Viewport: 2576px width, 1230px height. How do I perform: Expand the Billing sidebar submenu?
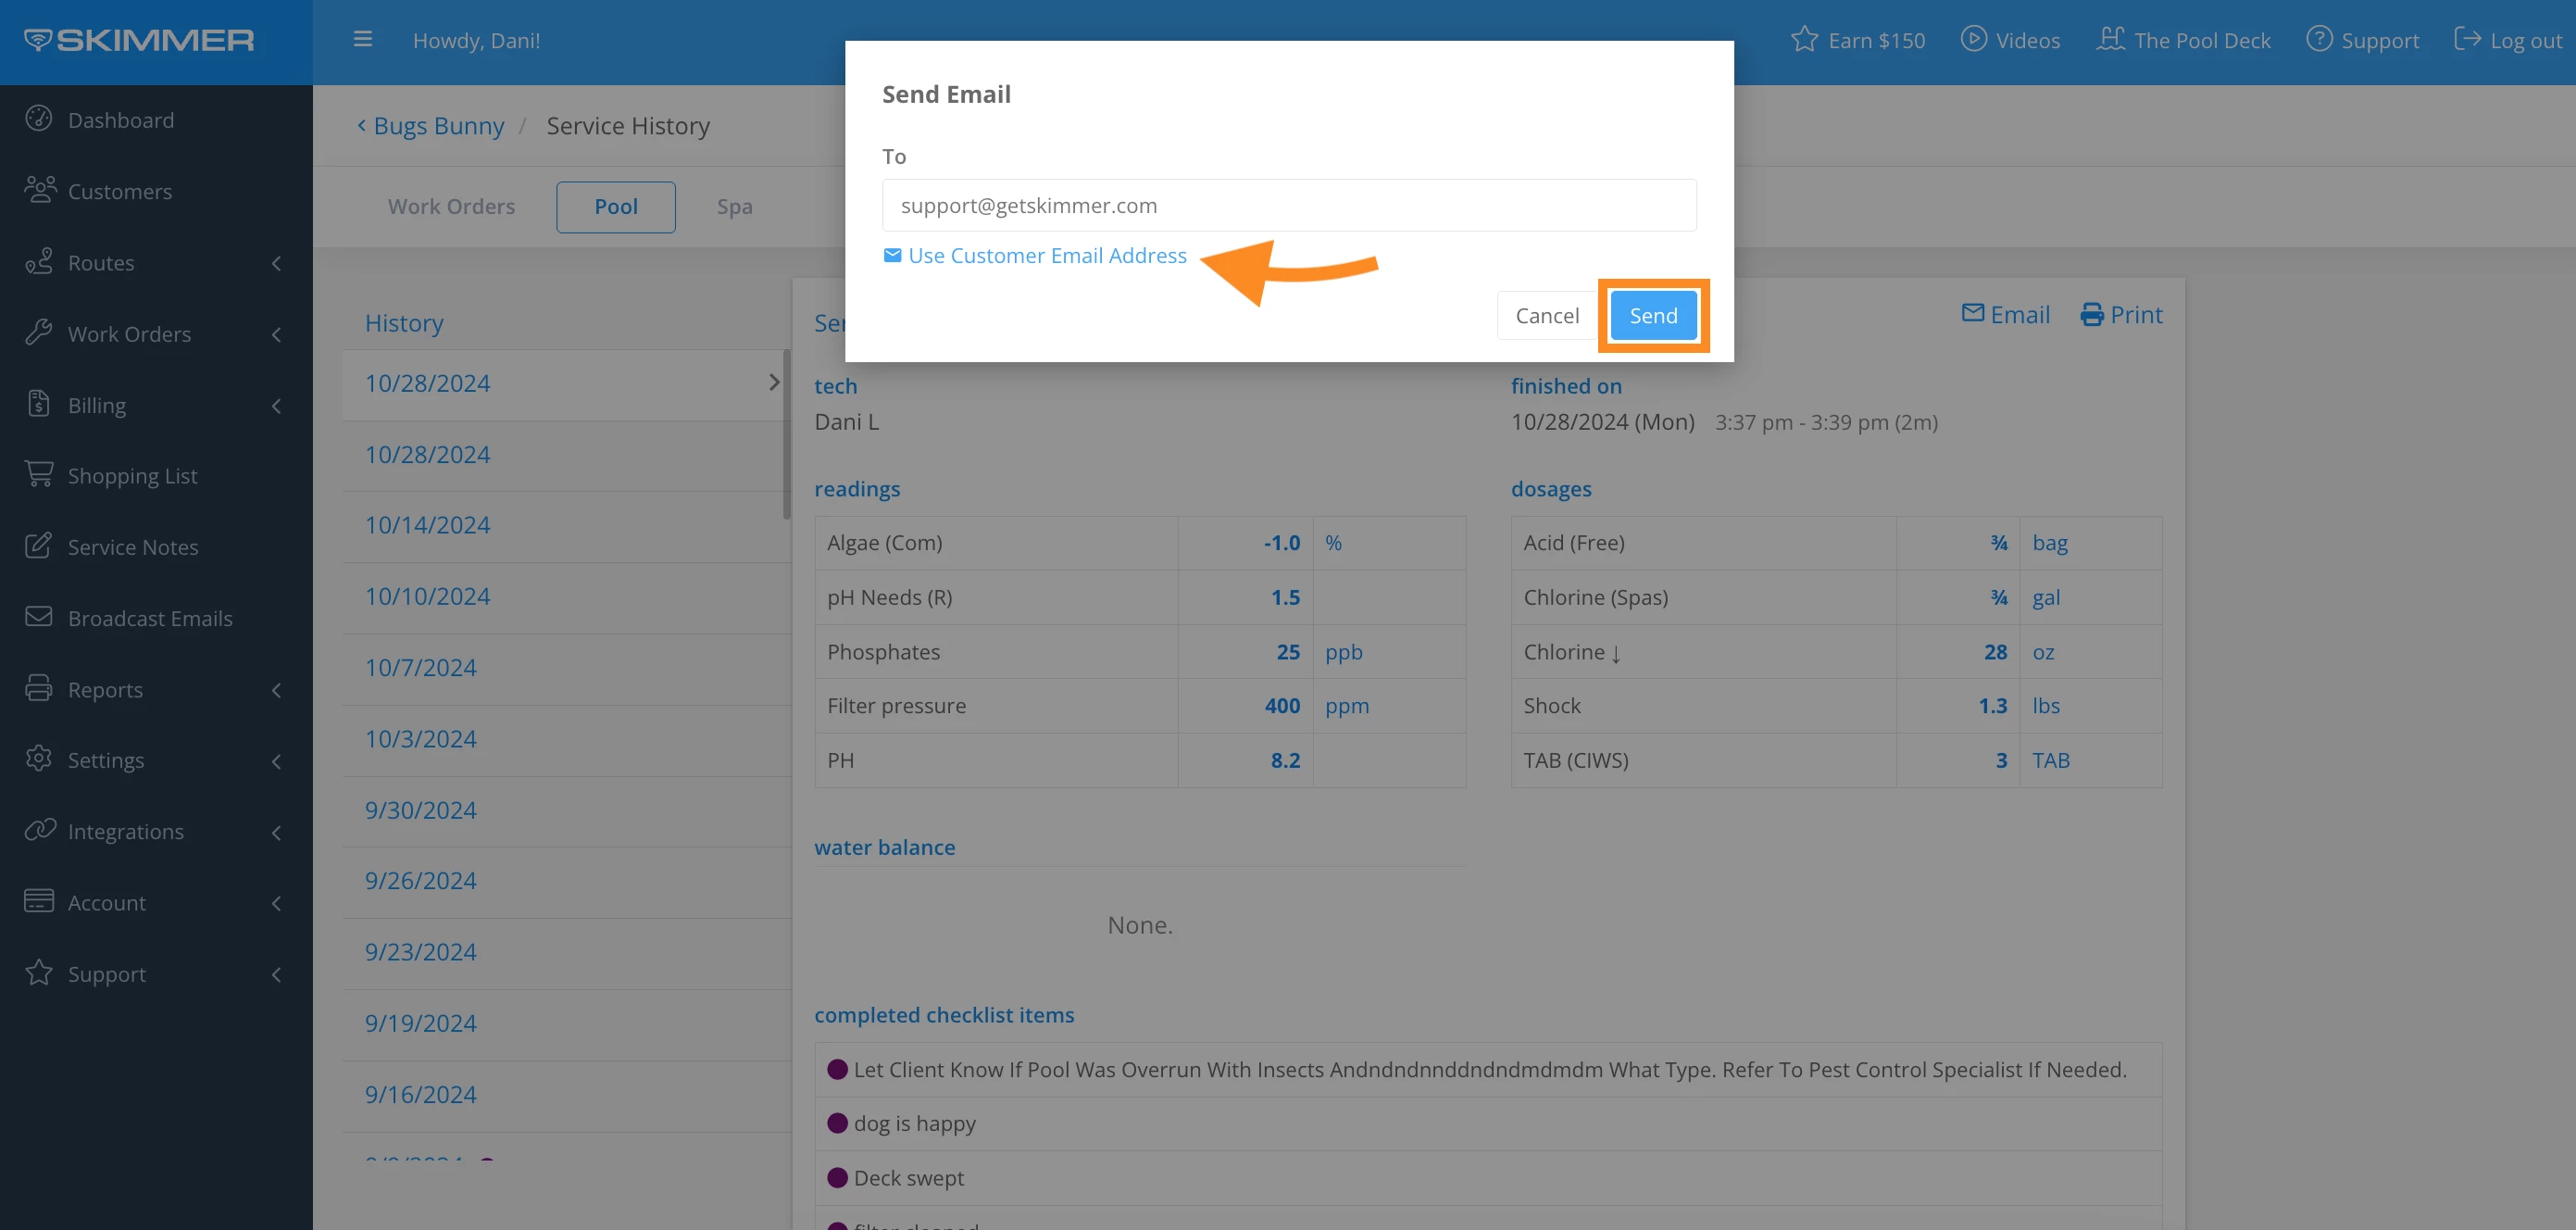pyautogui.click(x=277, y=405)
